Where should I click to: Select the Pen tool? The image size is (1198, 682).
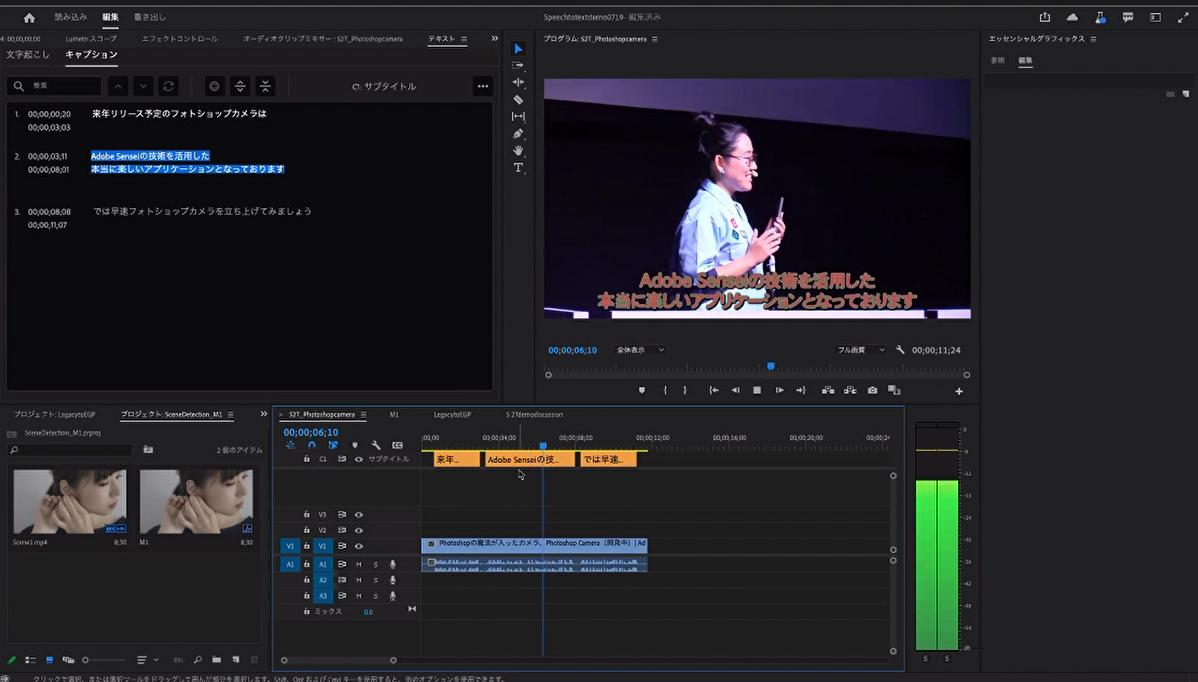click(518, 134)
